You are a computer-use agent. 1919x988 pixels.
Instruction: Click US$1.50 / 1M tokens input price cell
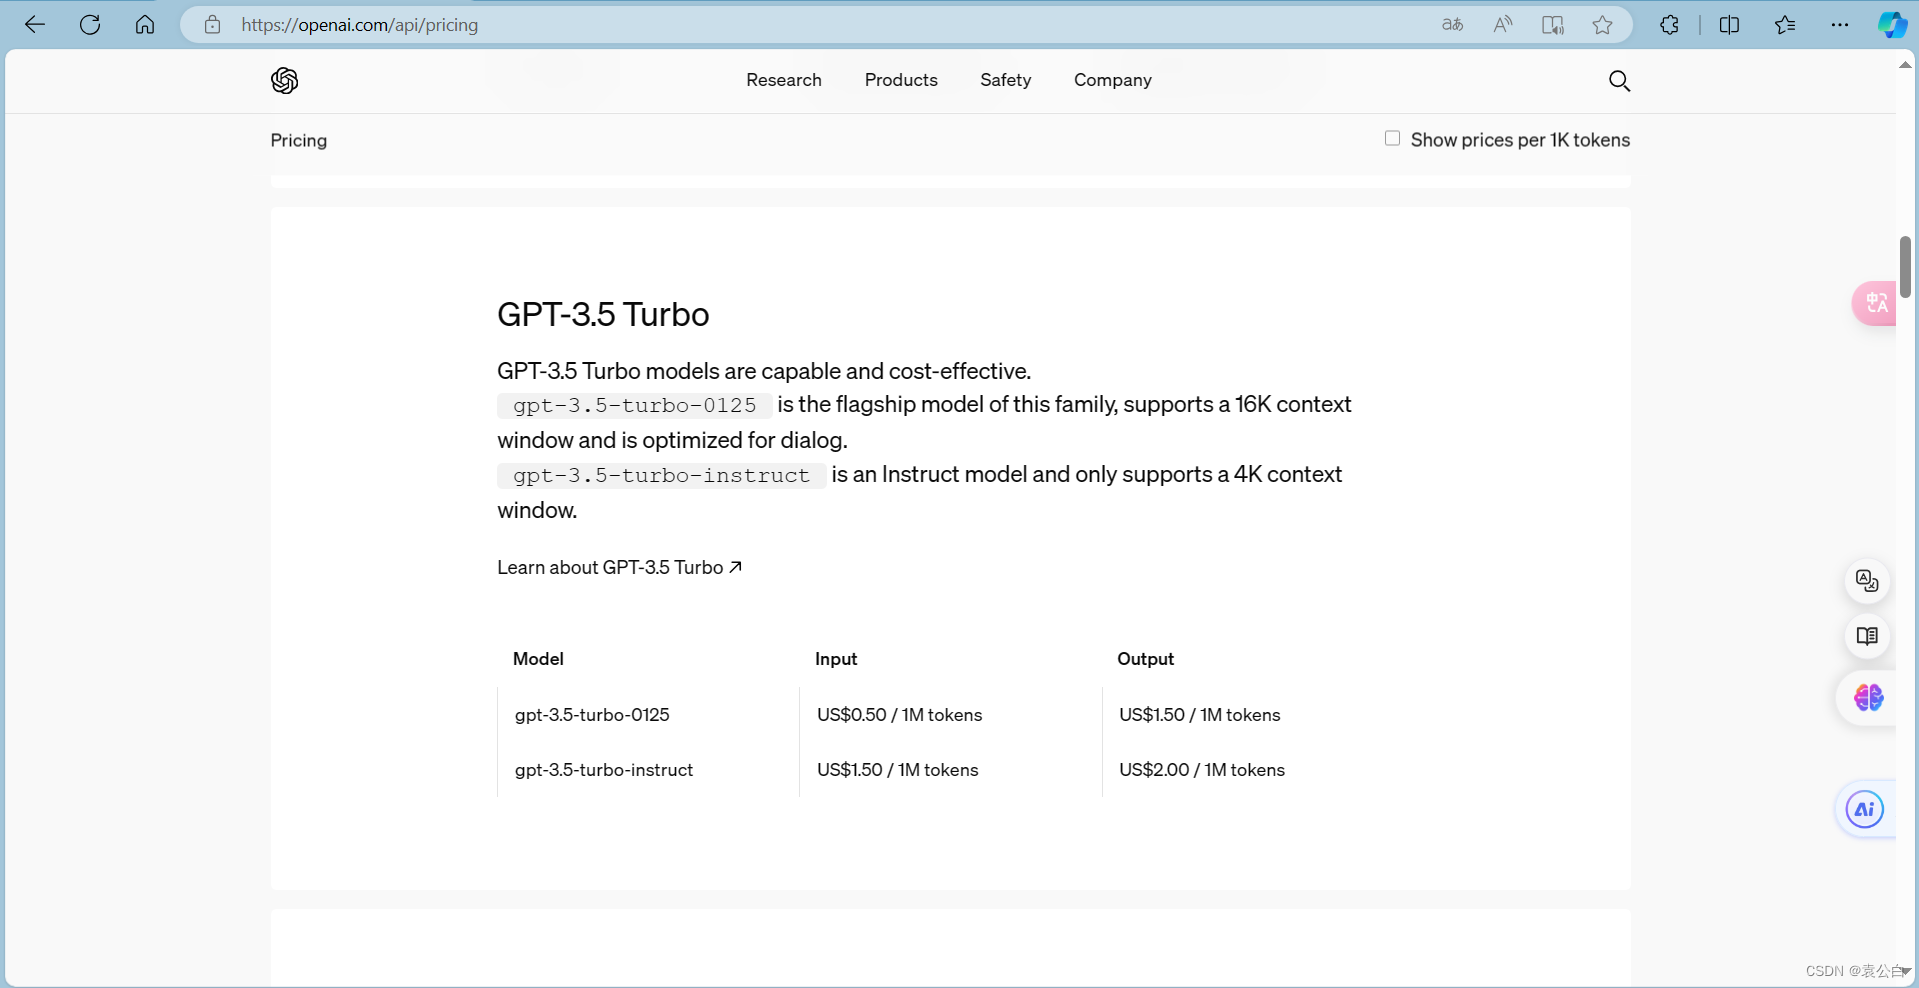pos(897,770)
